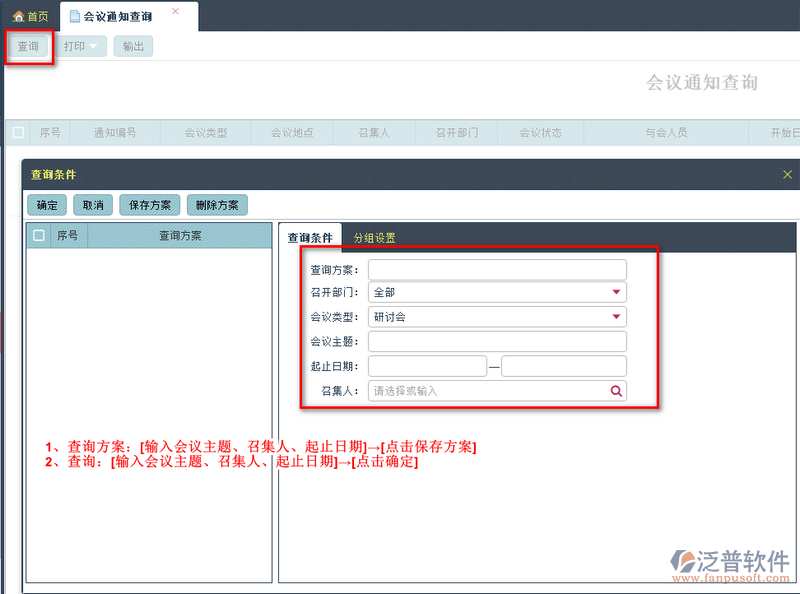Select the 查询条件 tab

(312, 235)
